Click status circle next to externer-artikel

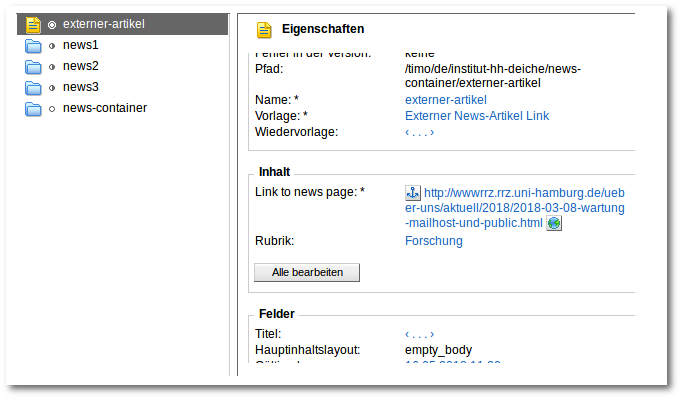52,25
